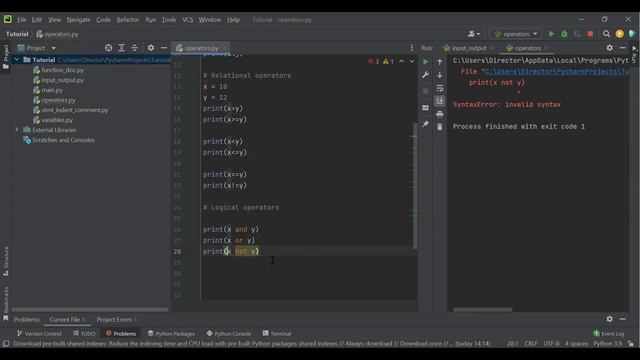Open the Navigate menu
The height and width of the screenshot is (360, 640).
click(78, 20)
